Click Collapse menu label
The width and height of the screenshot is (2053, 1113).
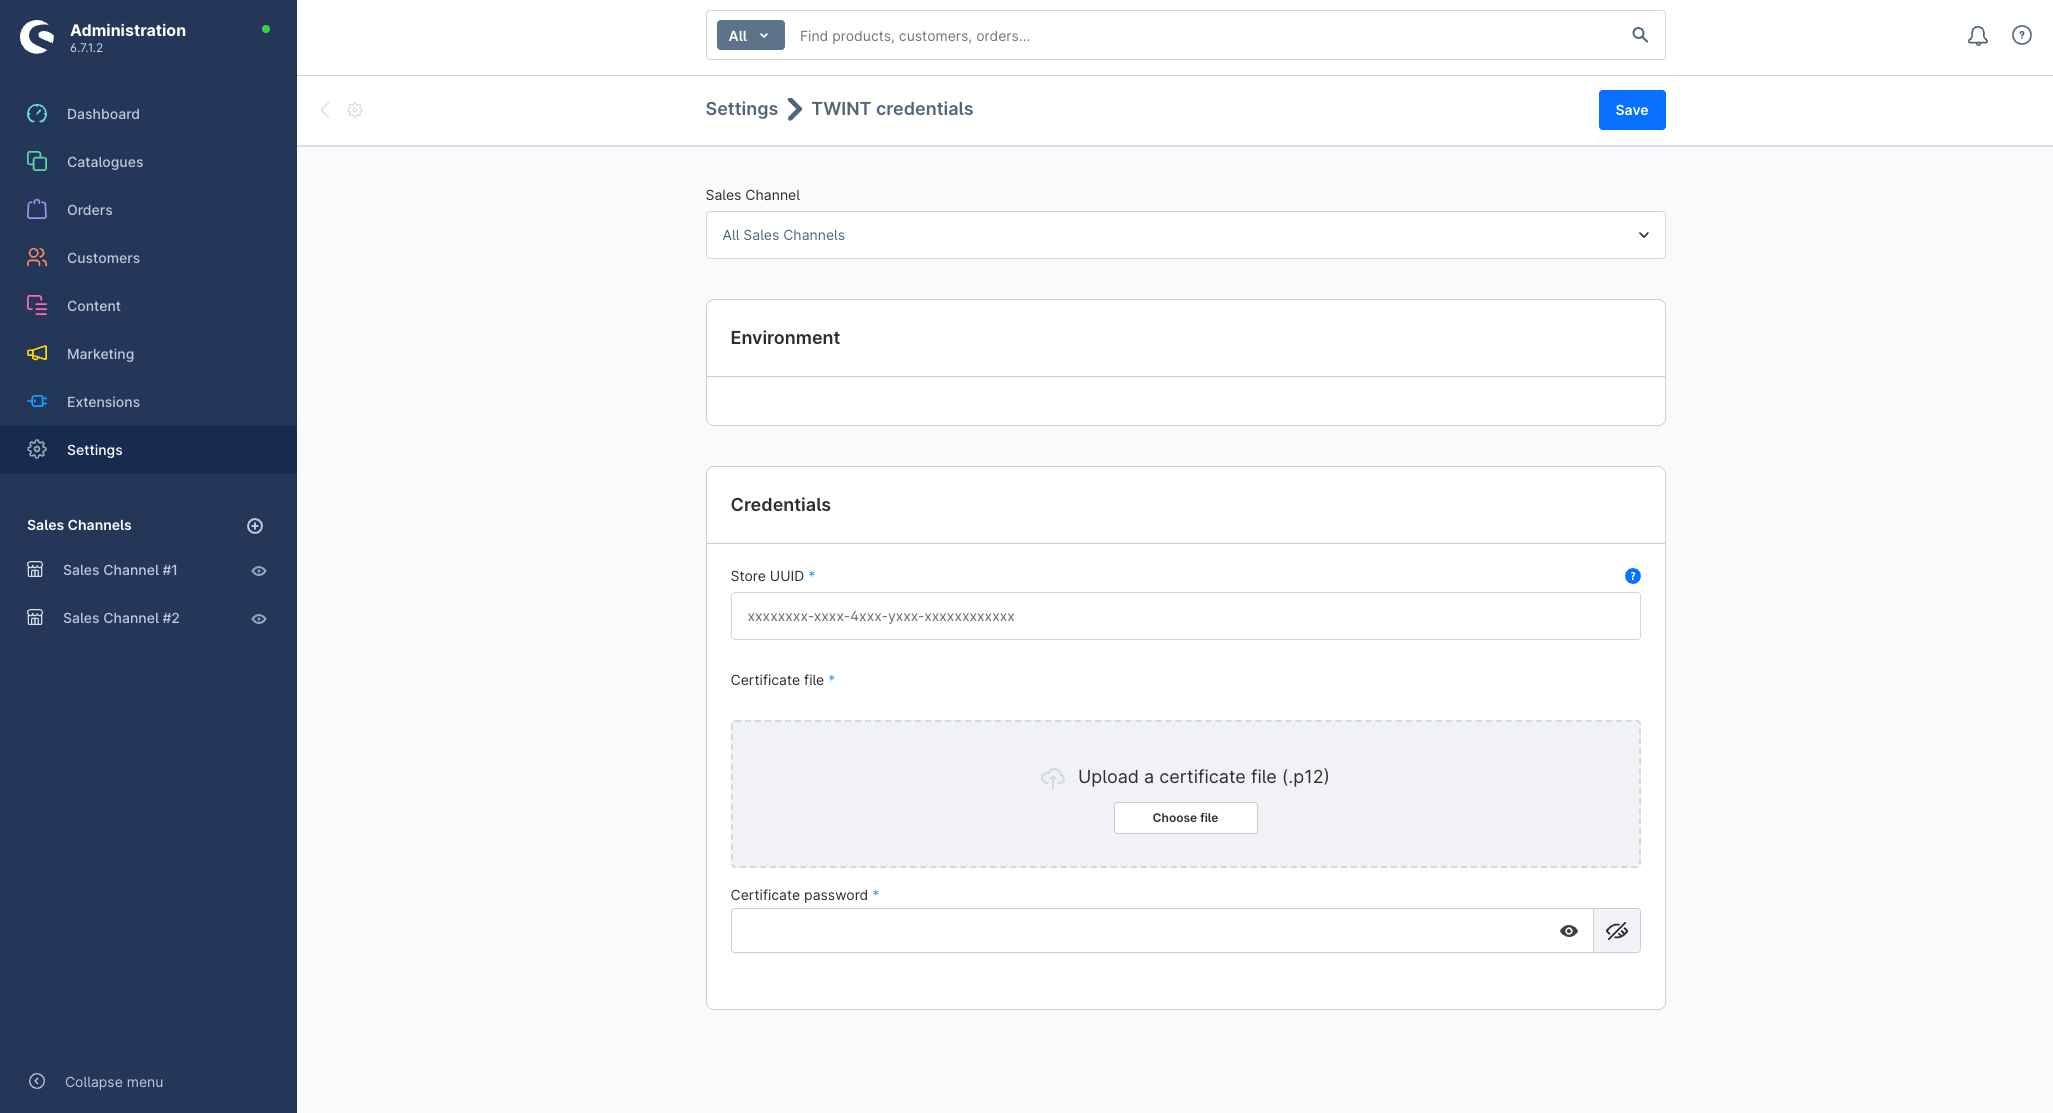[114, 1082]
